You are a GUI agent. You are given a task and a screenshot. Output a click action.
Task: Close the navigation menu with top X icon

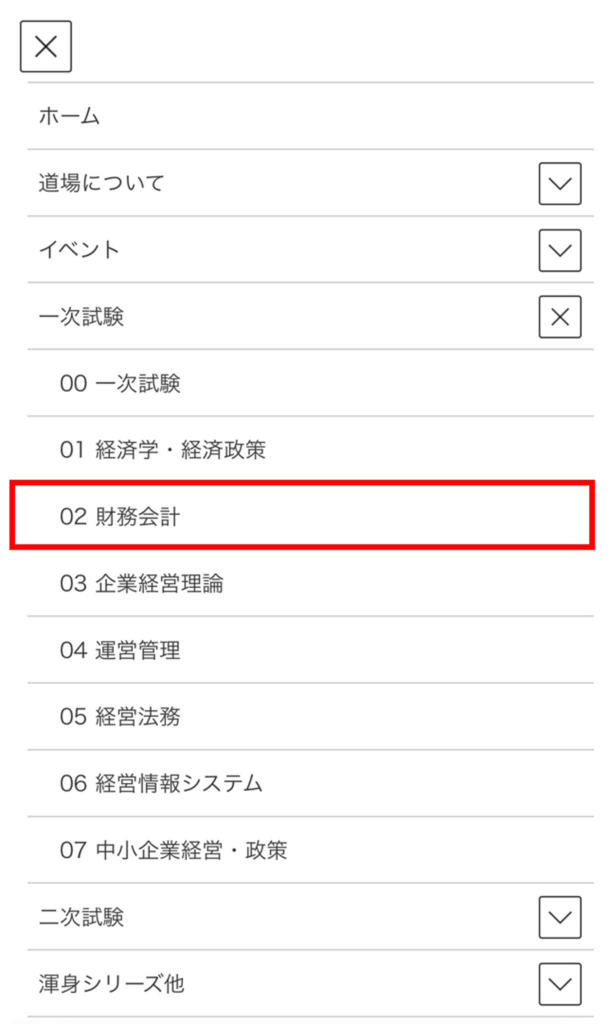46,47
